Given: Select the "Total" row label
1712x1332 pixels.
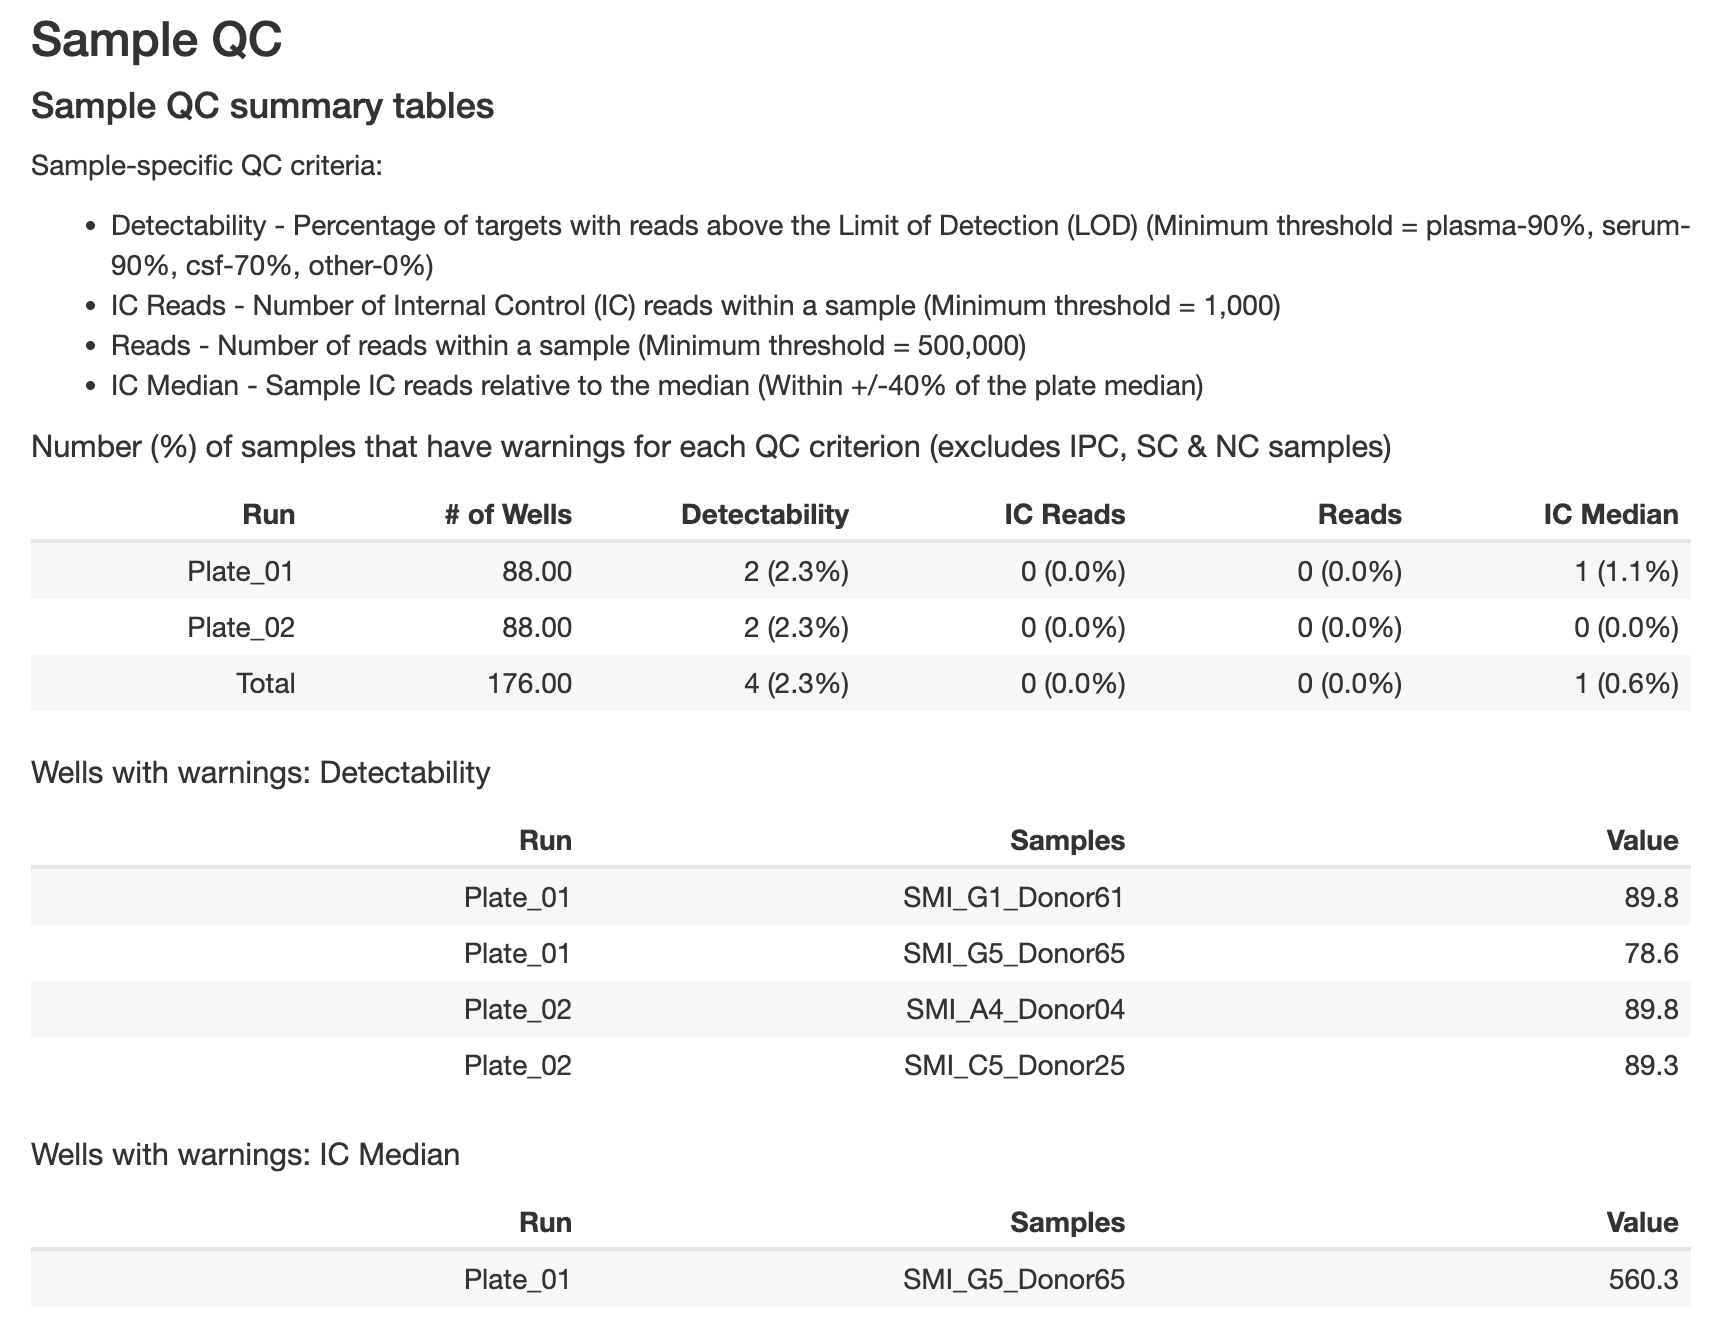Looking at the screenshot, I should pyautogui.click(x=265, y=683).
